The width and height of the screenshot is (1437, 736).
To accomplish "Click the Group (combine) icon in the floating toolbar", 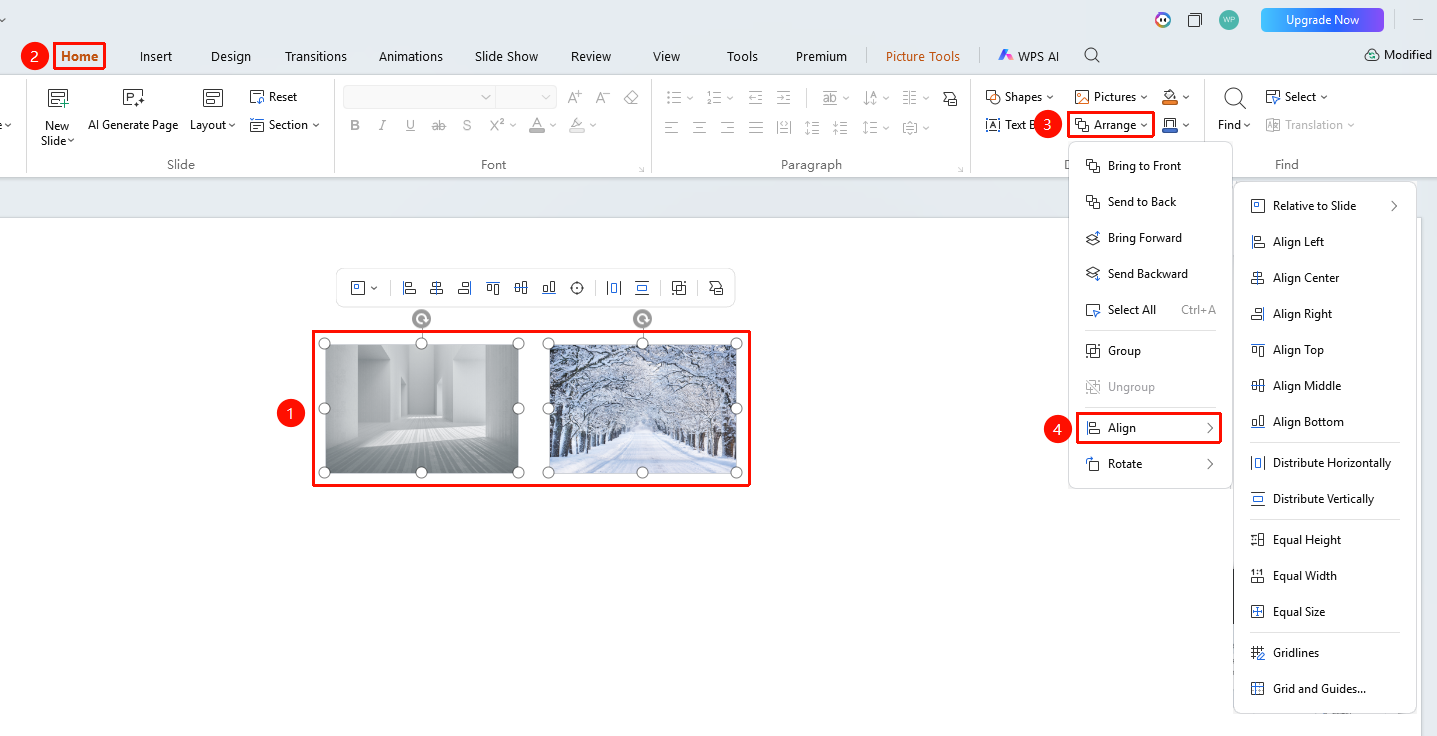I will coord(679,288).
